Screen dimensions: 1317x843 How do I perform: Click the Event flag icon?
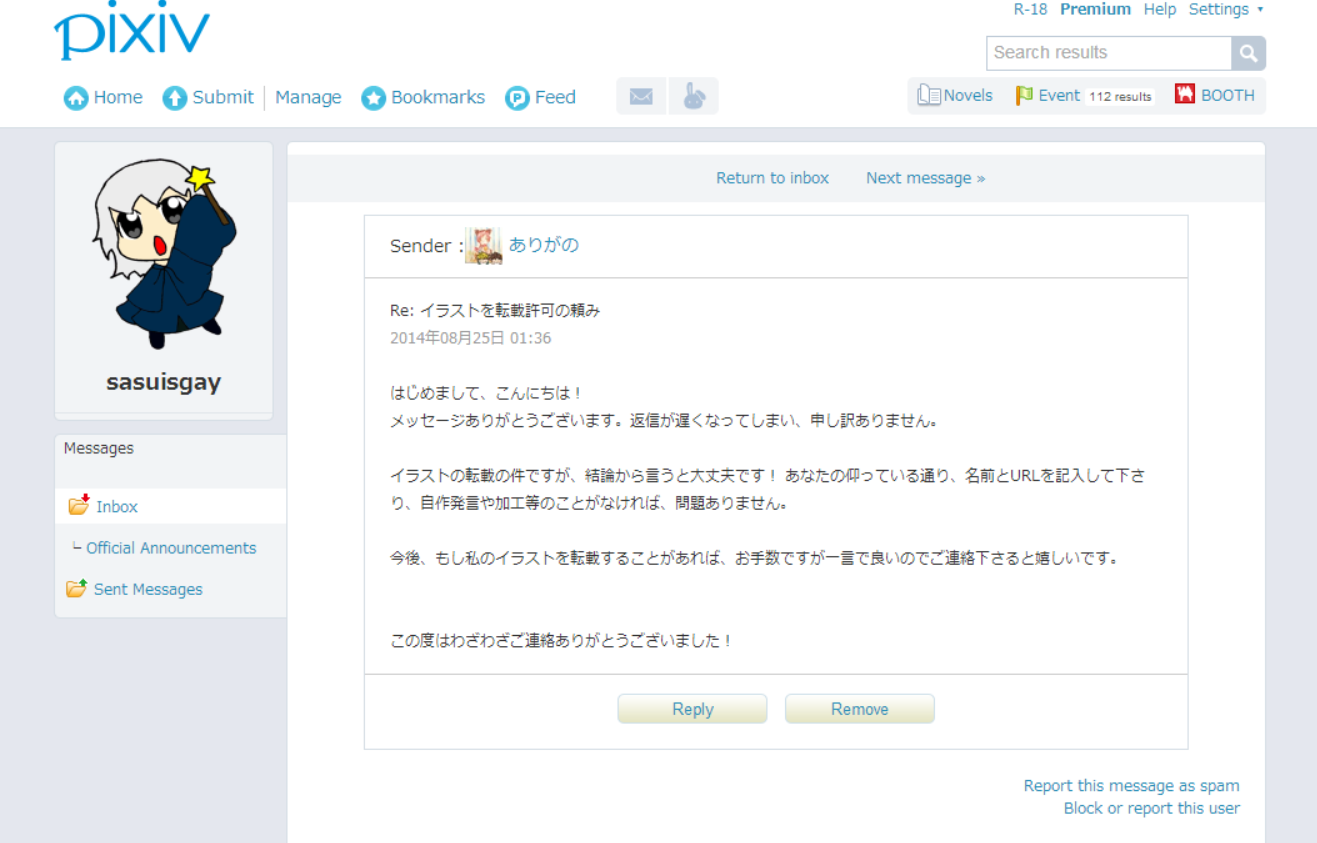point(1024,95)
